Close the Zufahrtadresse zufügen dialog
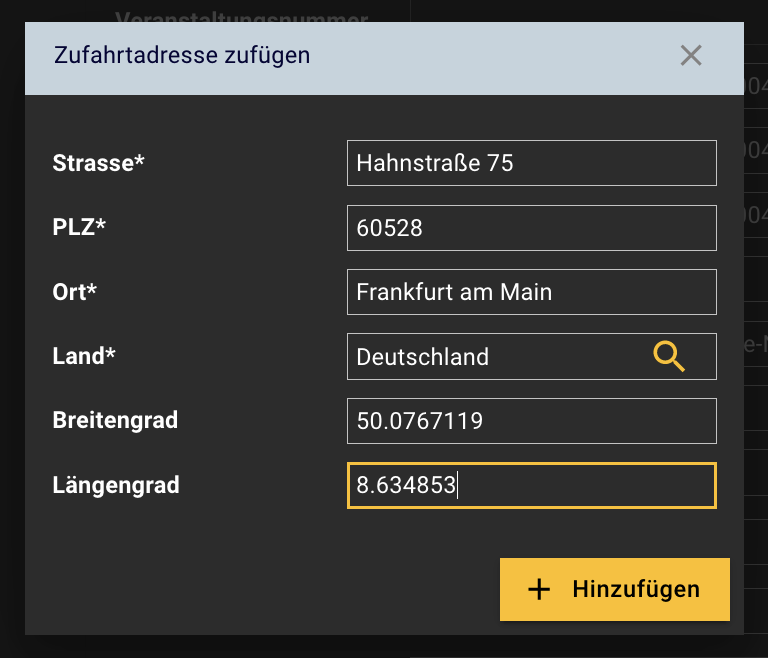This screenshot has height=658, width=768. click(x=690, y=55)
